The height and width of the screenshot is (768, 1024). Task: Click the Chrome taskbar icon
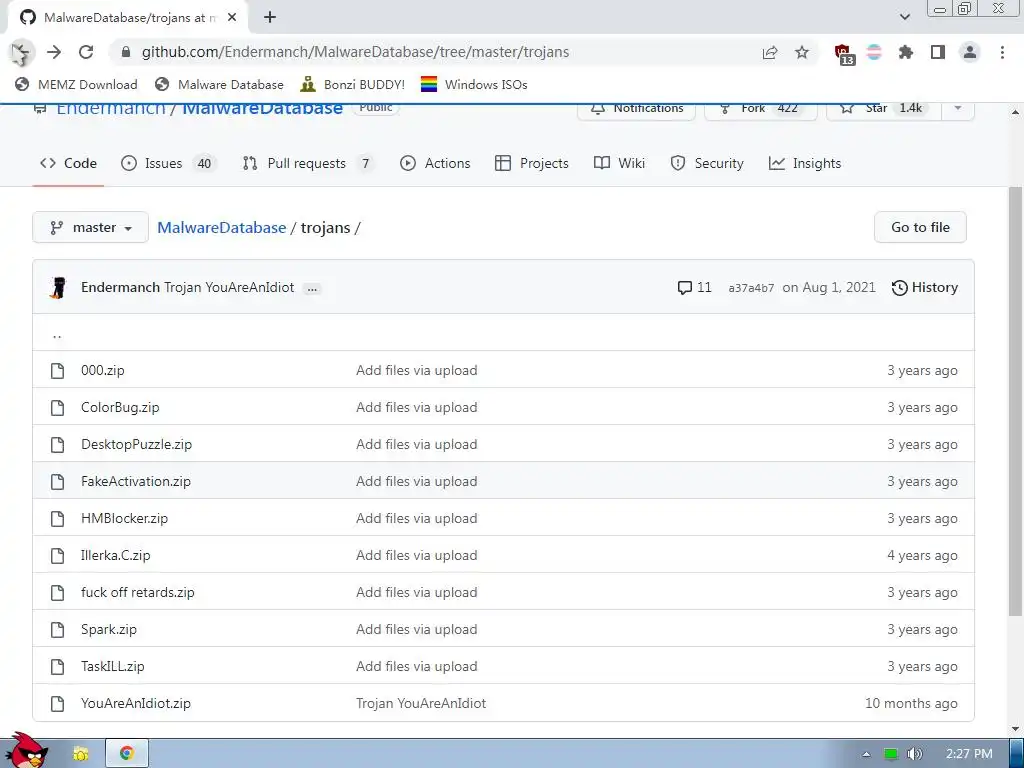pyautogui.click(x=127, y=754)
